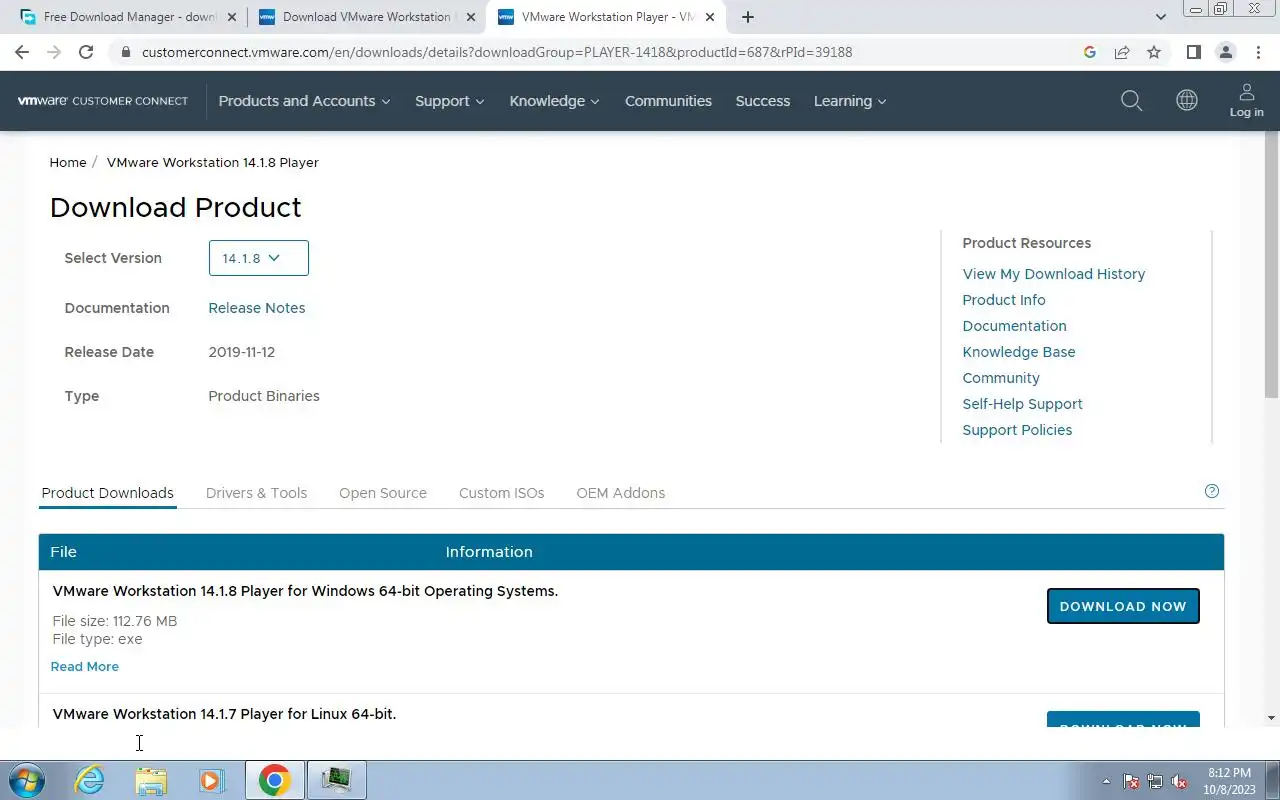This screenshot has width=1280, height=800.
Task: Click the network tray icon
Action: 1155,781
